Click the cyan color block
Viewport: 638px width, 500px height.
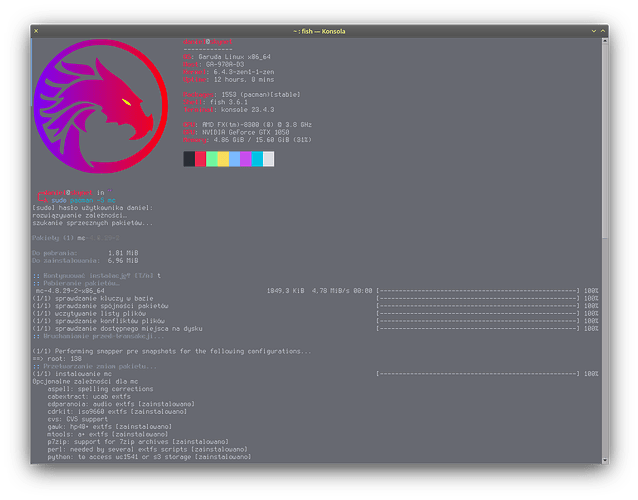(x=258, y=159)
